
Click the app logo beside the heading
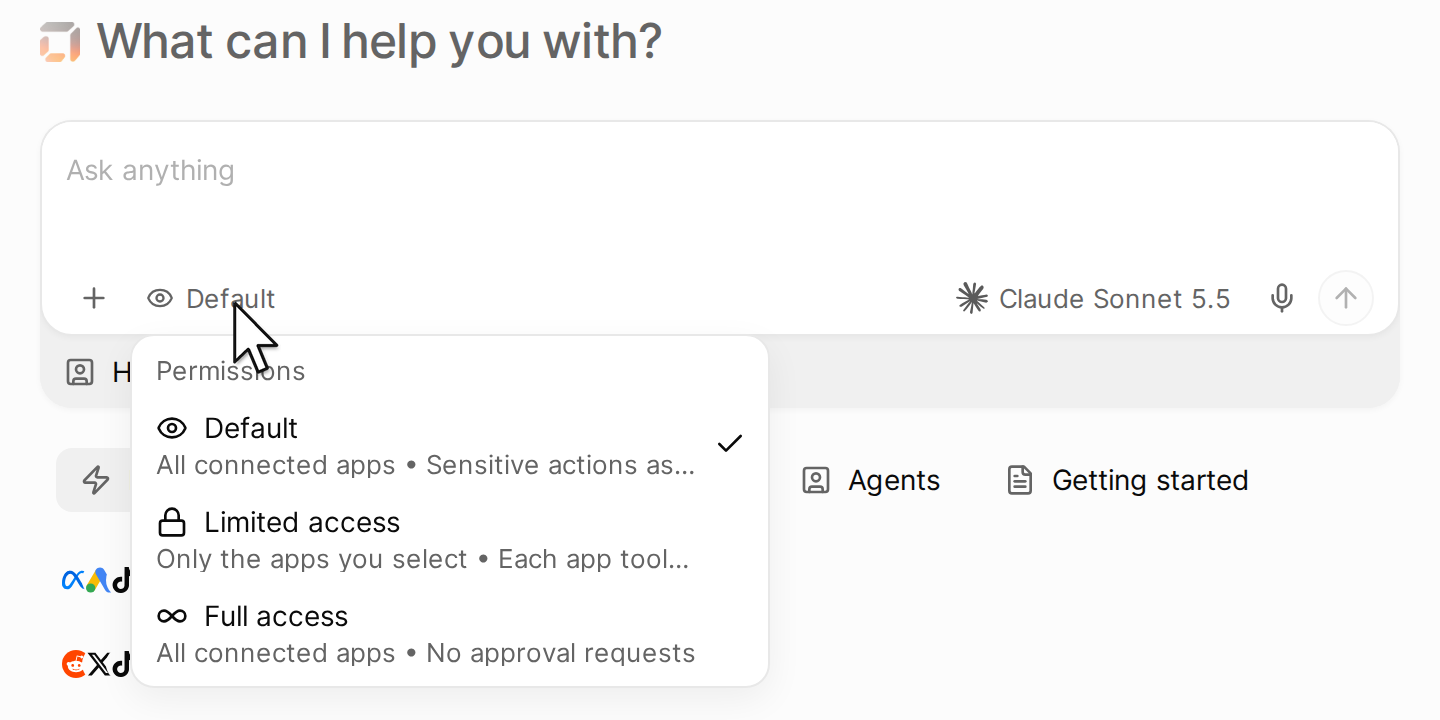click(x=59, y=42)
